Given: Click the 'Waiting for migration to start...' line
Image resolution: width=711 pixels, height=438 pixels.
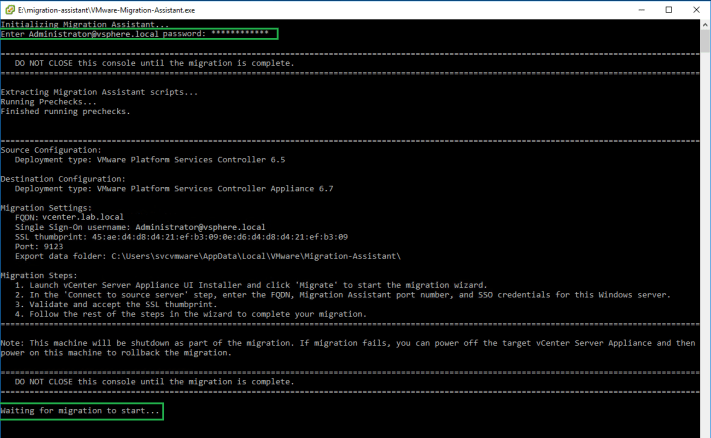Looking at the screenshot, I should click(x=79, y=411).
